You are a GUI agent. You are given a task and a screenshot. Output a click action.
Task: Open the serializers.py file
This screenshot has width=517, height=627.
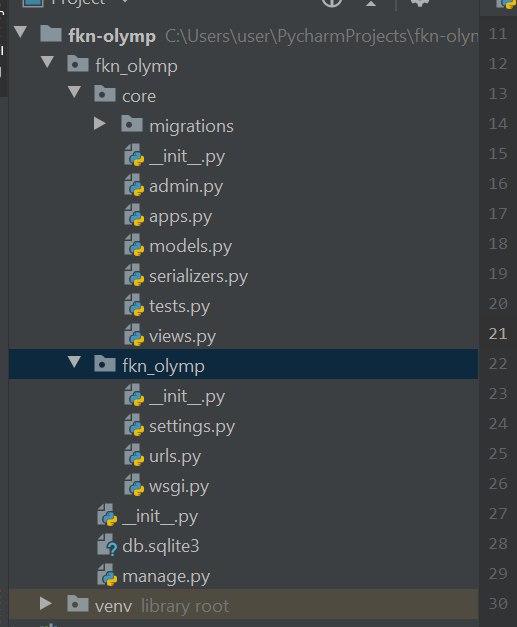[198, 276]
